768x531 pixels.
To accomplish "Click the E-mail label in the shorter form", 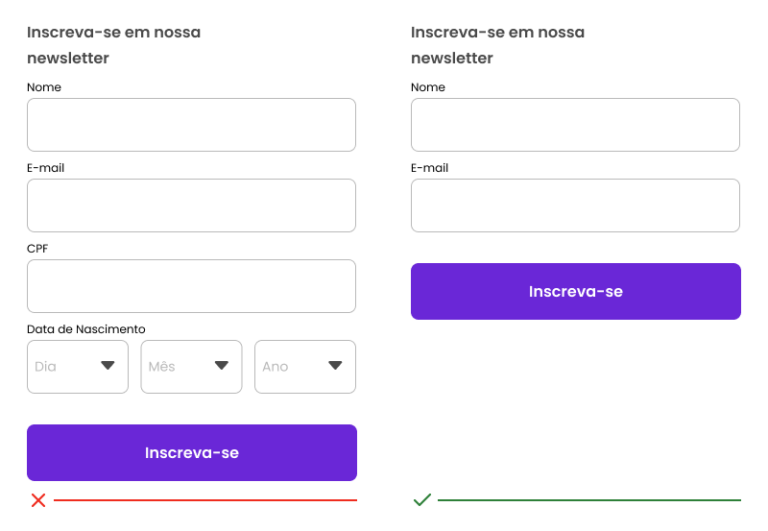I will tap(429, 168).
